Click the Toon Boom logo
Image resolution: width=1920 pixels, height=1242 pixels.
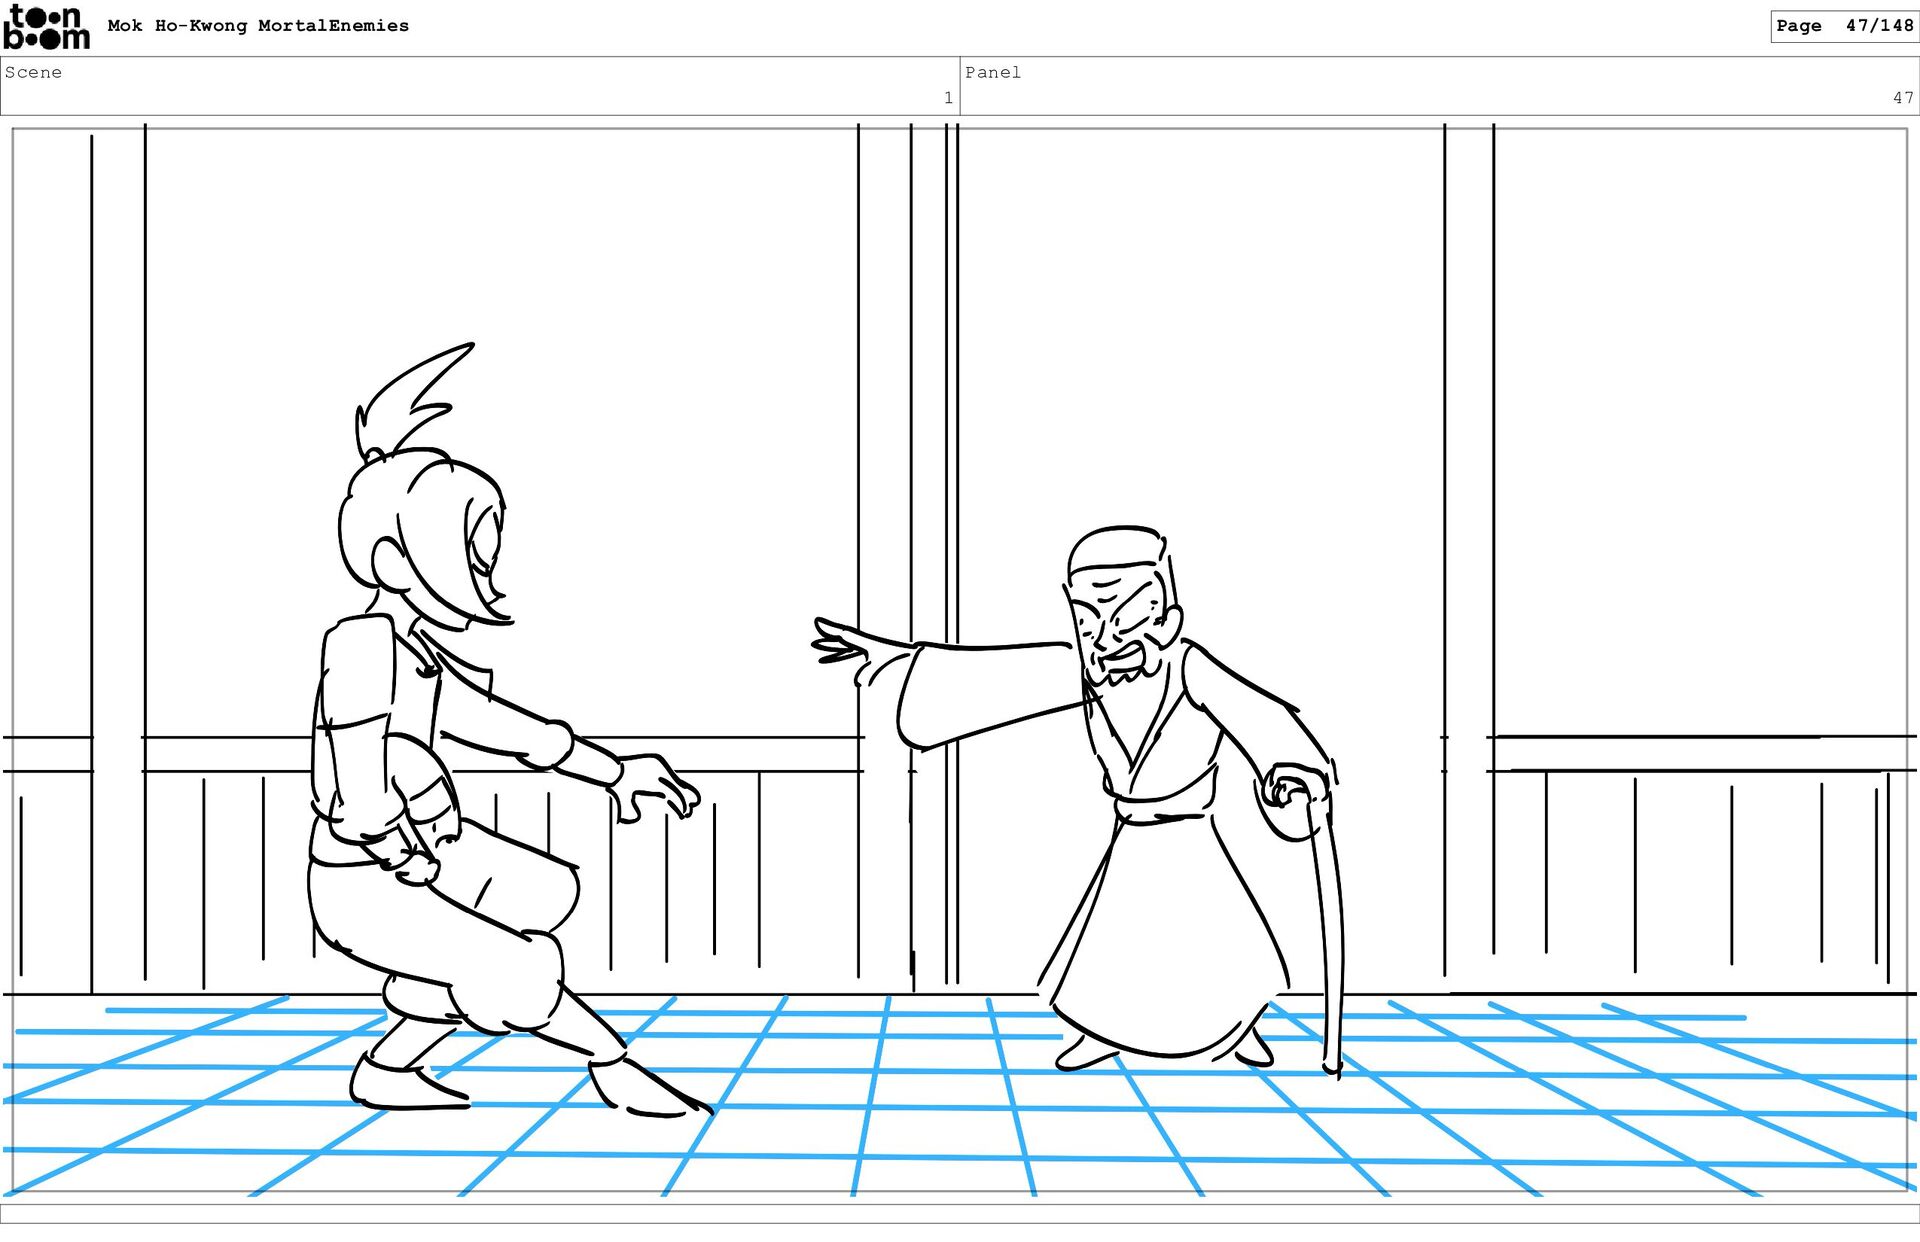click(x=46, y=27)
